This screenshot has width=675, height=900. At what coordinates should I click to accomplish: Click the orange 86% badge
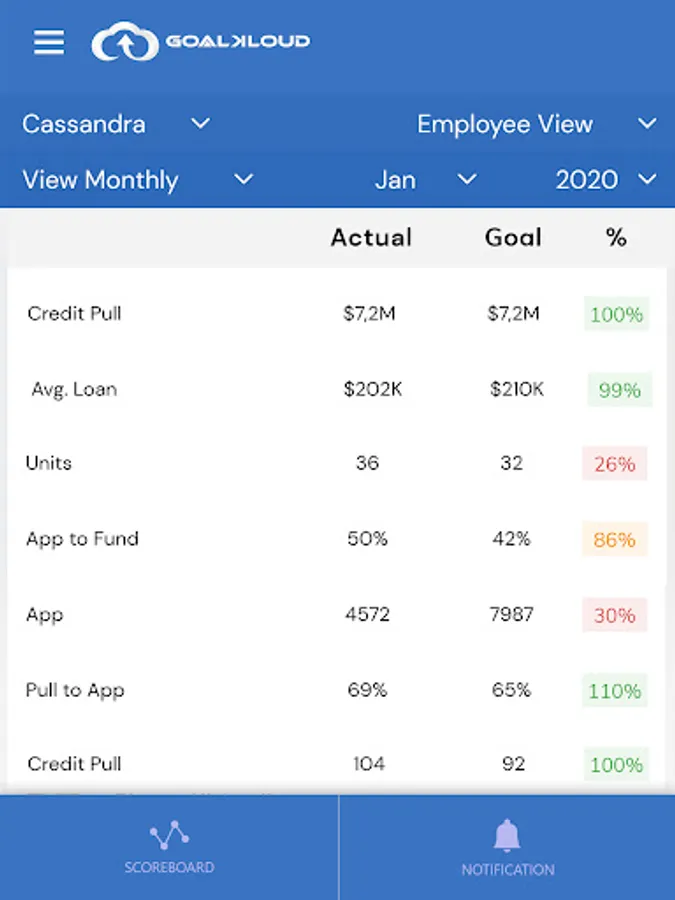point(615,540)
